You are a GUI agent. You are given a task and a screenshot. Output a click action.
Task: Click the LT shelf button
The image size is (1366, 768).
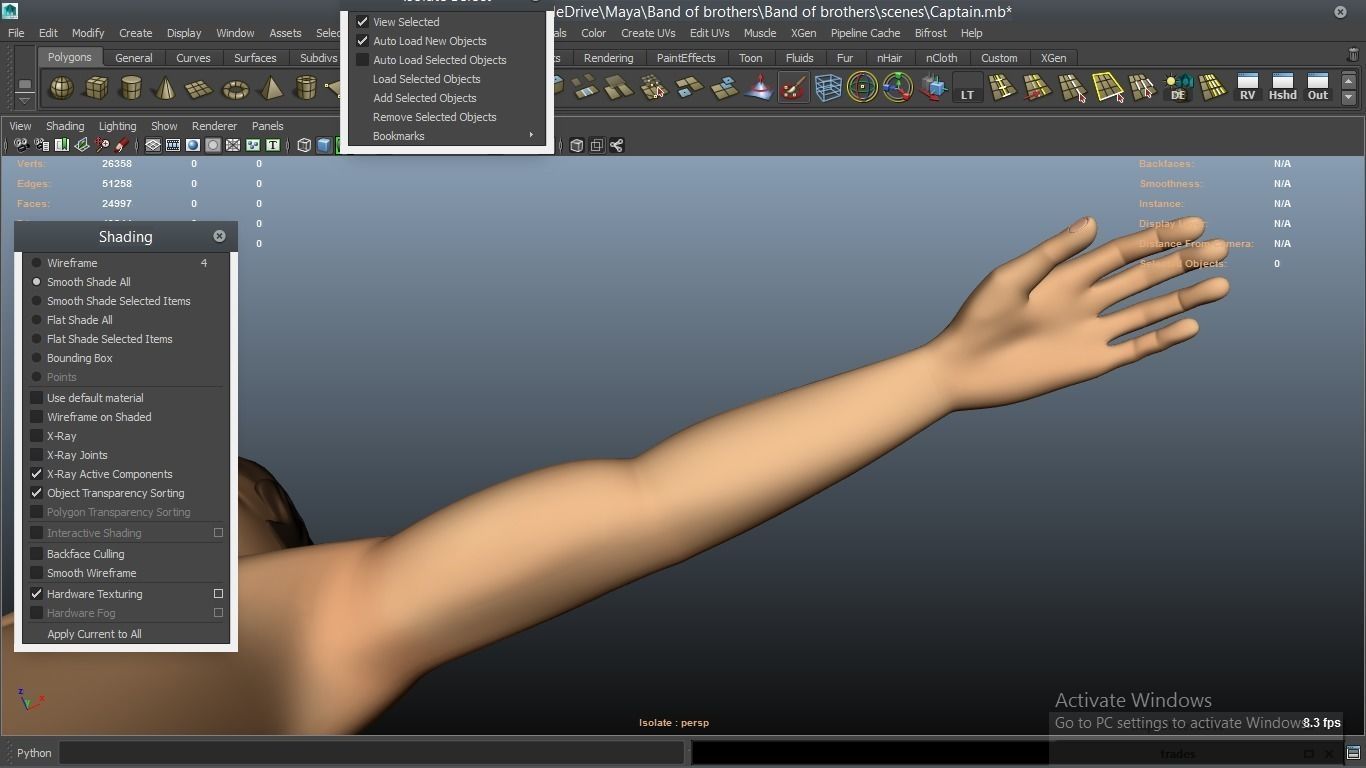click(x=967, y=88)
